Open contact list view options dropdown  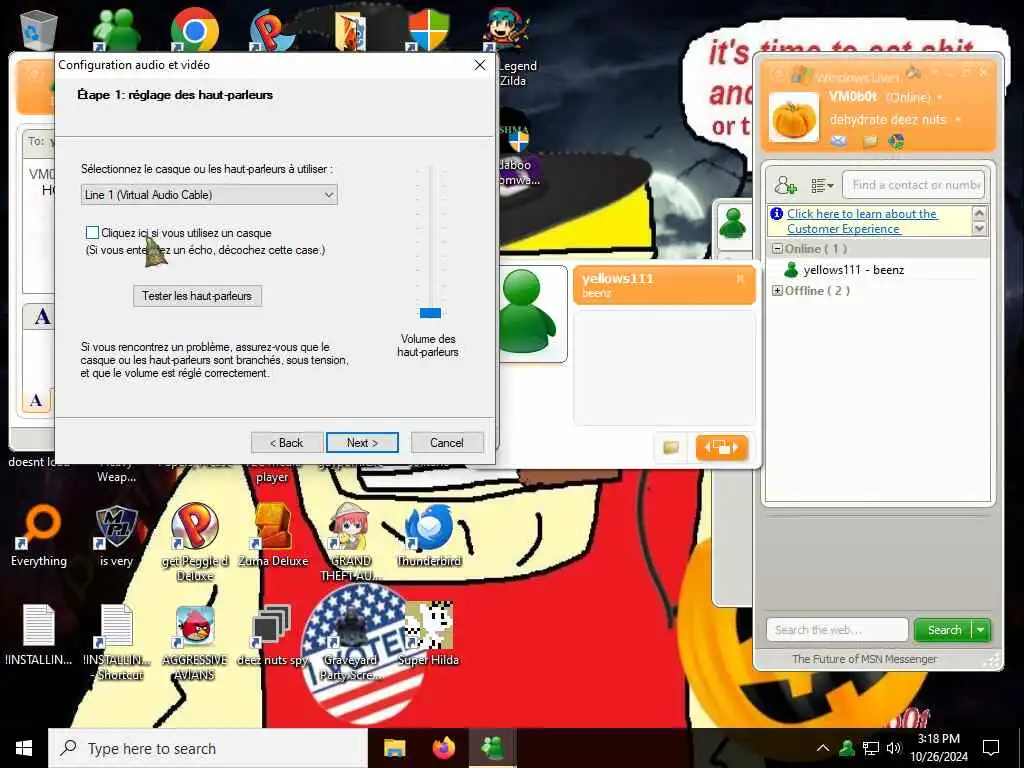point(822,185)
